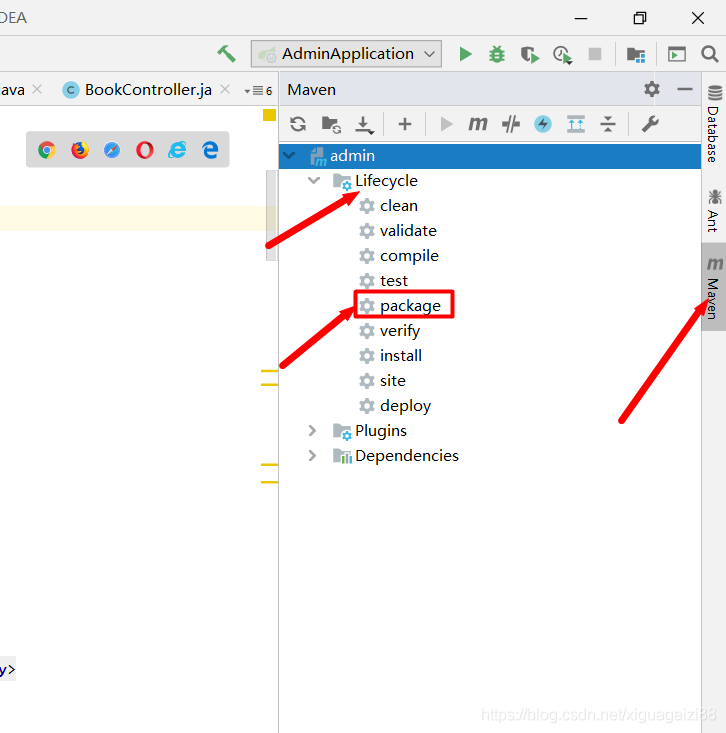Open preview in Chrome browser icon
This screenshot has height=733, width=726.
(x=47, y=150)
